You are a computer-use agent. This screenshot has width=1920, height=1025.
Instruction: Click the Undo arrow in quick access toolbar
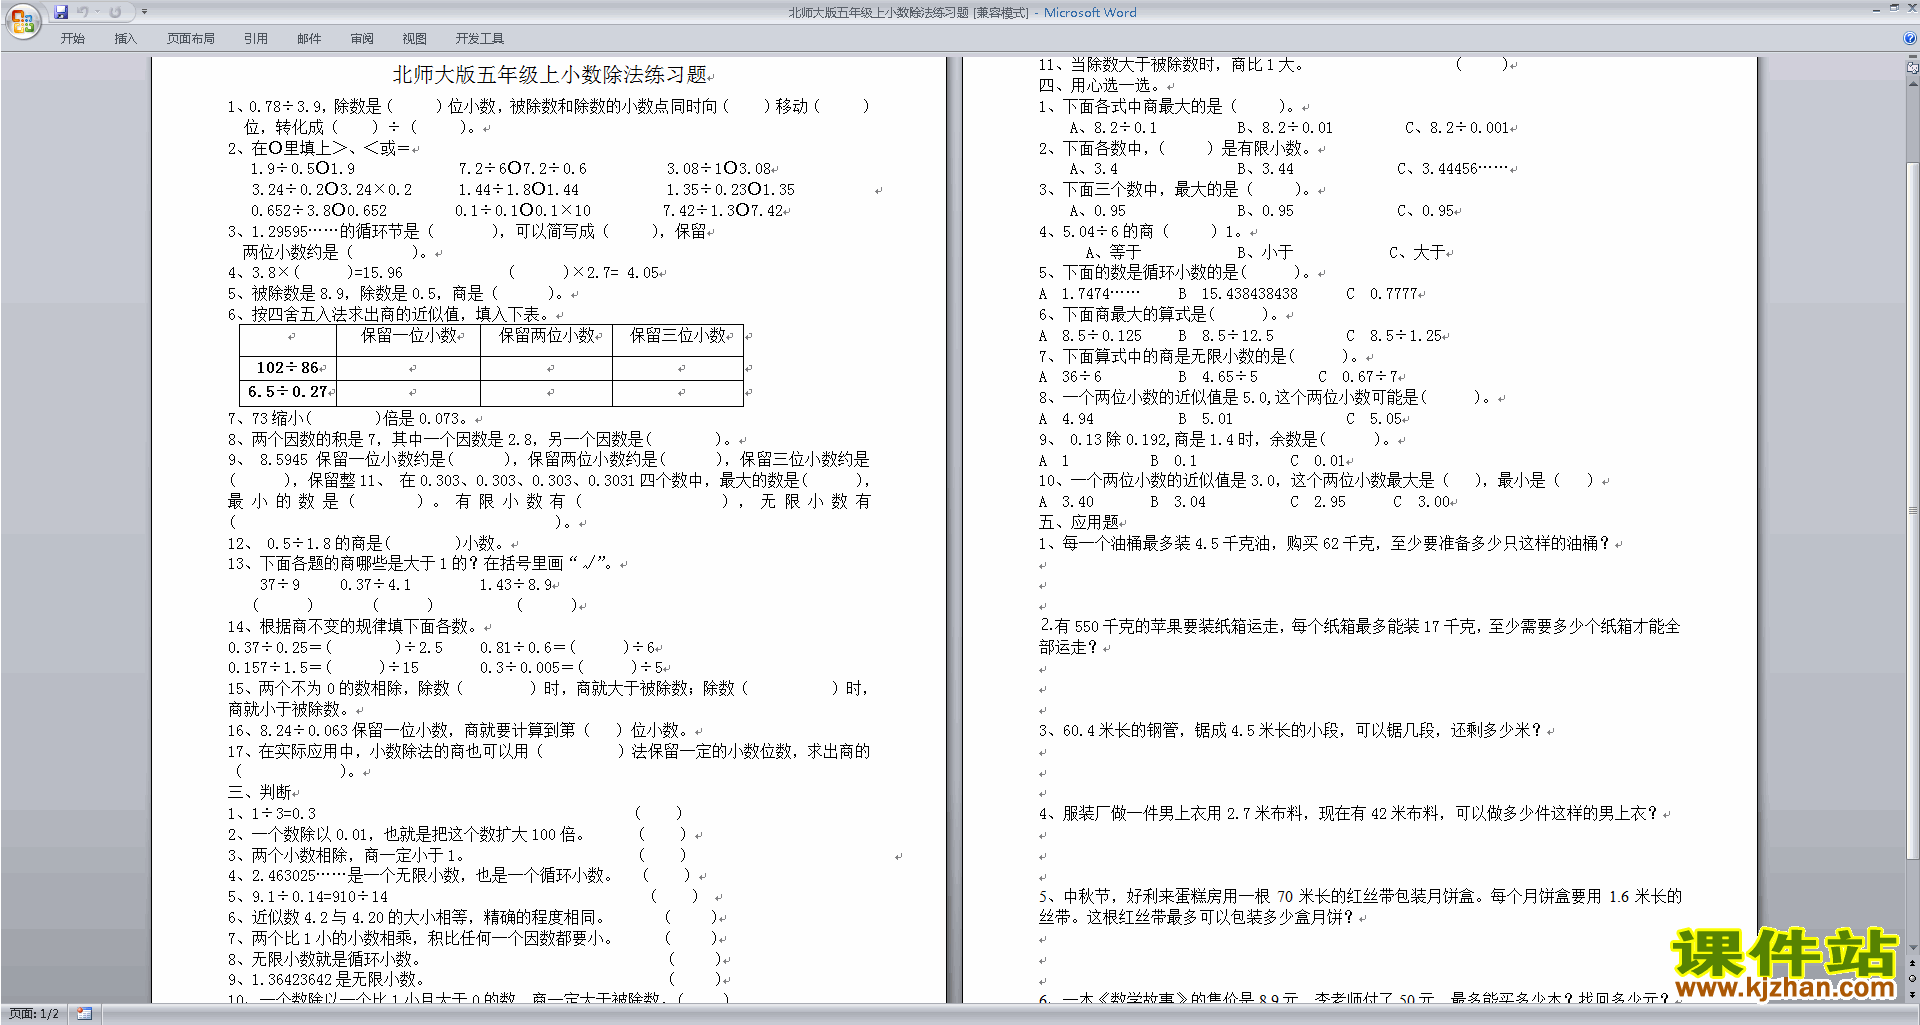click(82, 12)
